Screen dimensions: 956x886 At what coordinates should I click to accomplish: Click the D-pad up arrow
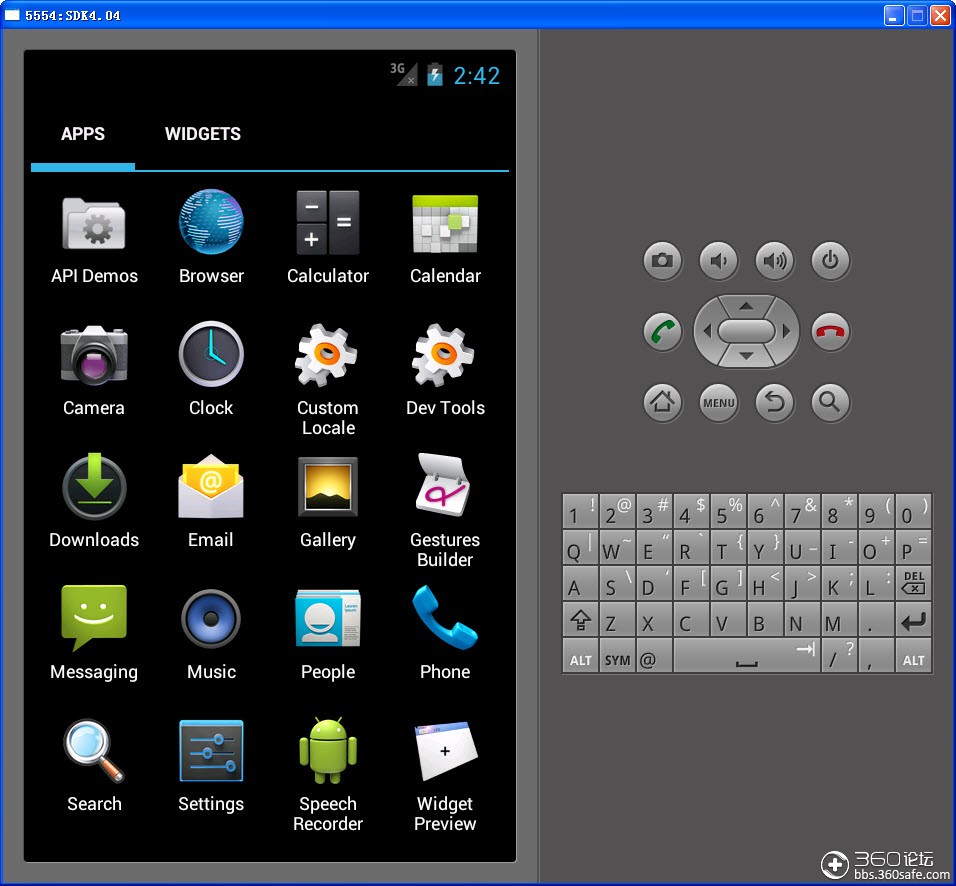point(746,306)
